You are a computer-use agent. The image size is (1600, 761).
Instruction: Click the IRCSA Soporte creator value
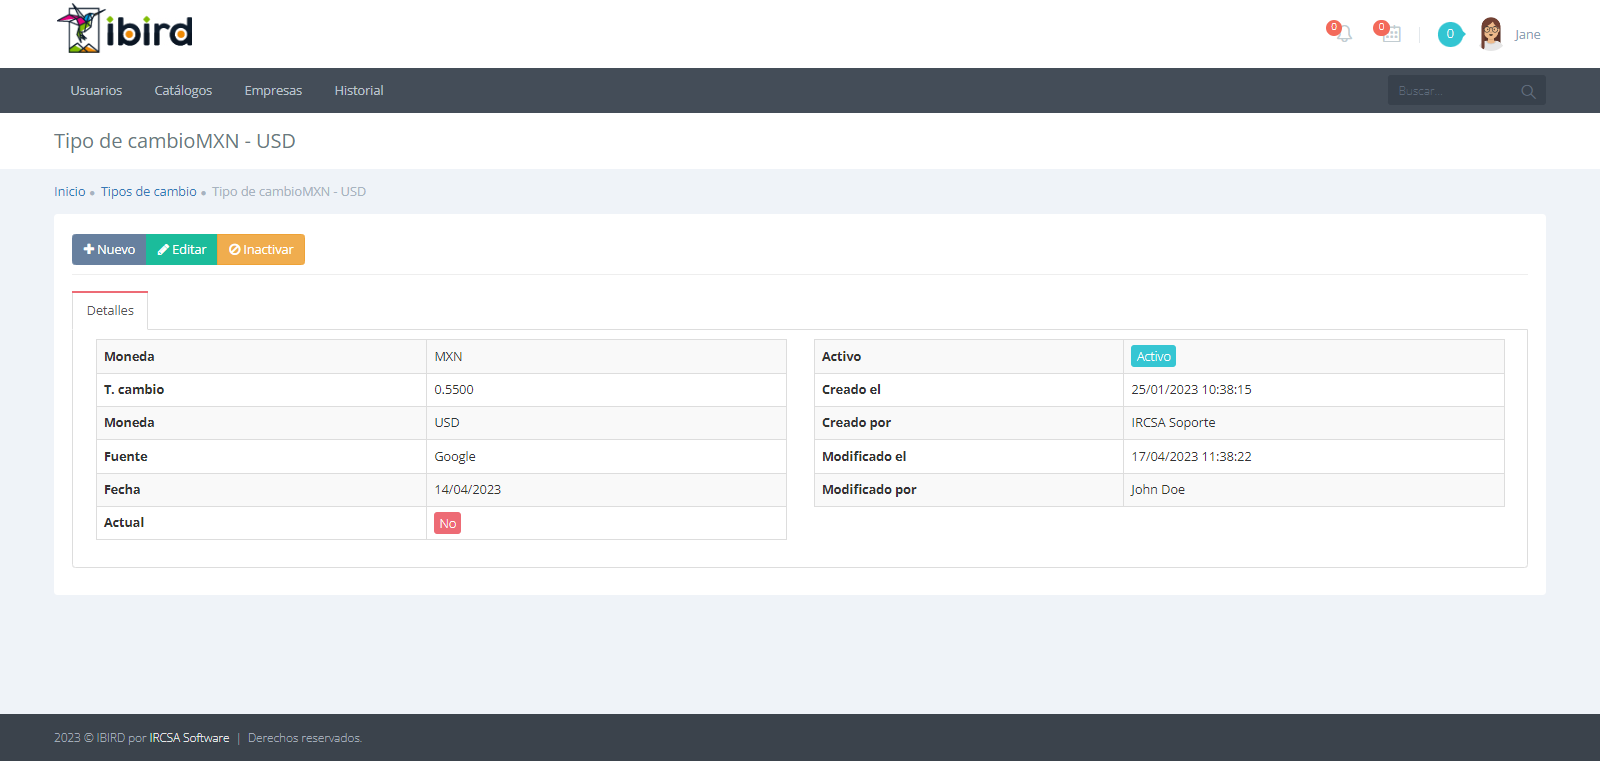(x=1173, y=422)
